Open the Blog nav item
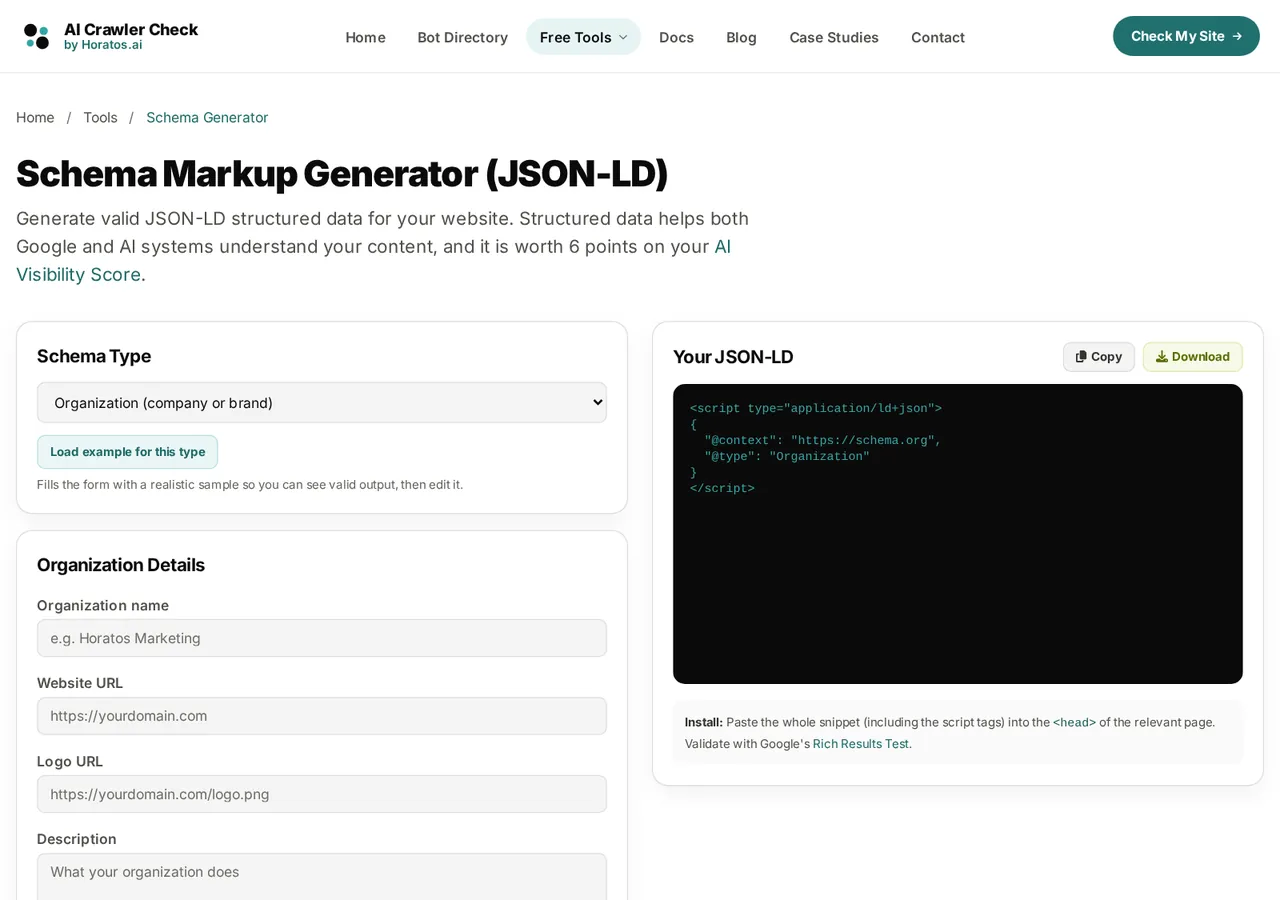1280x900 pixels. [741, 37]
